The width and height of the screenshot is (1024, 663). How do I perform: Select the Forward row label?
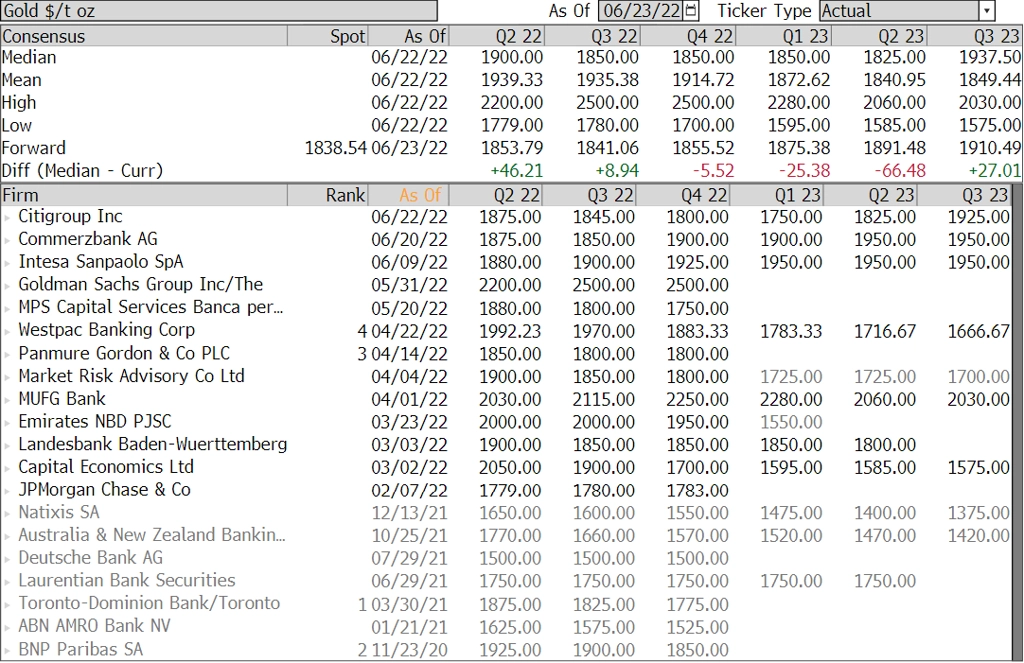(33, 148)
